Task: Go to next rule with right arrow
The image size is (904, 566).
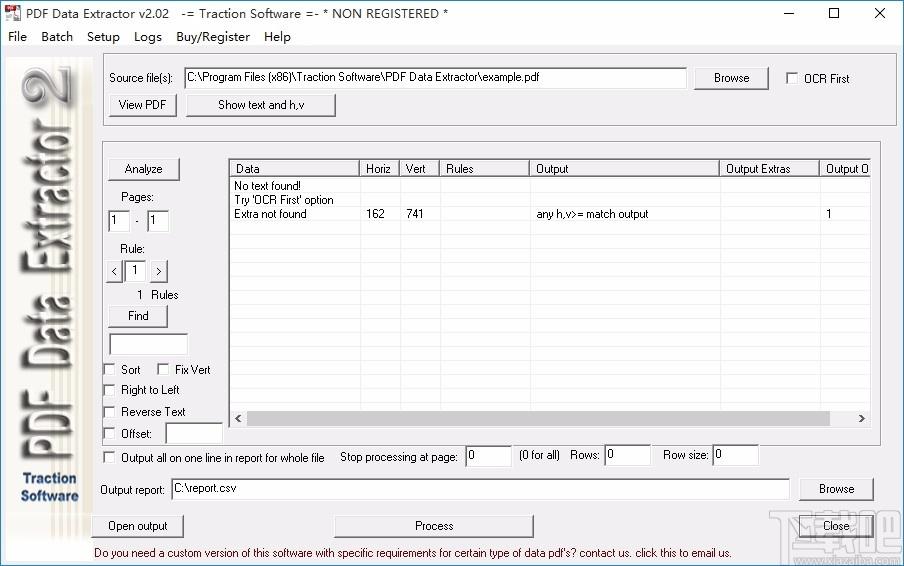Action: point(158,271)
